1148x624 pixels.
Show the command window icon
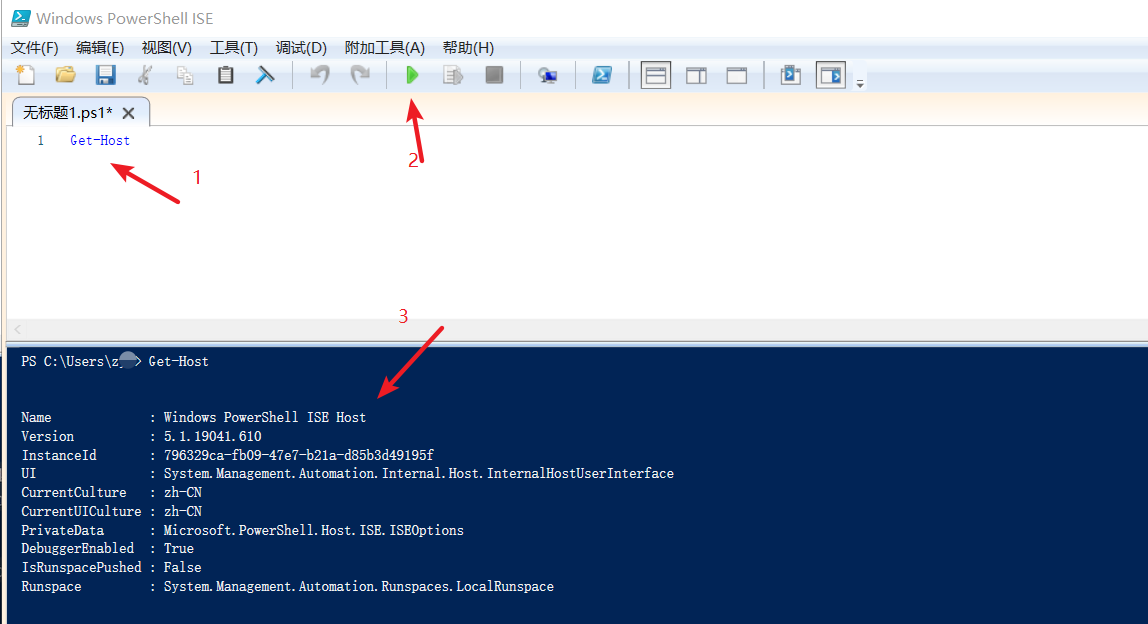tap(790, 75)
